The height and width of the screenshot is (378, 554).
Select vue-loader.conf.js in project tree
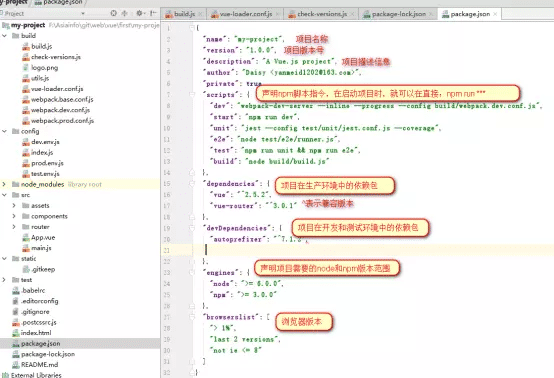coord(53,89)
